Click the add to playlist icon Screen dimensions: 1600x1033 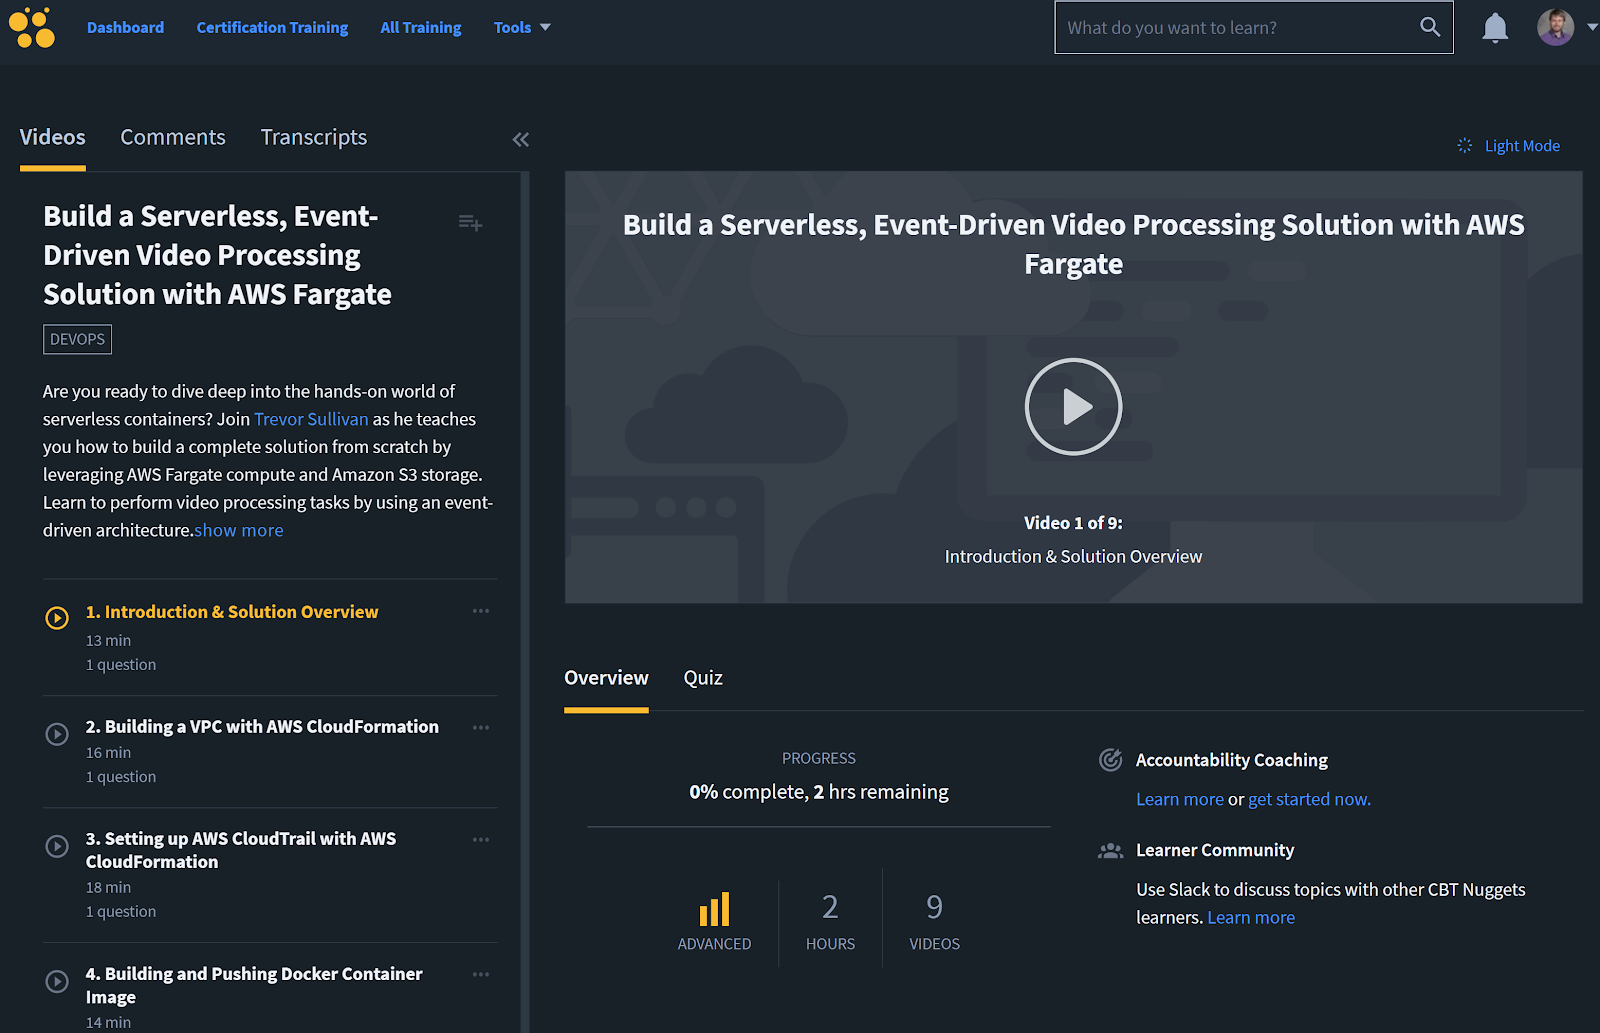point(470,223)
